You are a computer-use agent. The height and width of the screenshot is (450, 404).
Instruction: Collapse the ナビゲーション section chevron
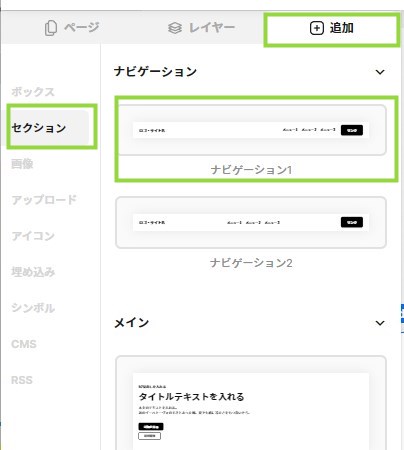tap(380, 72)
